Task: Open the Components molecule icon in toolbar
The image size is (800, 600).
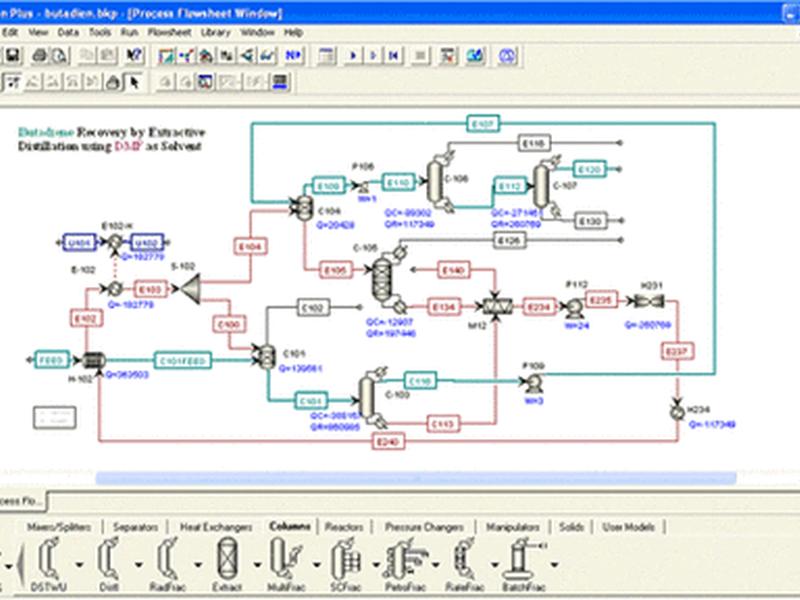Action: (186, 55)
